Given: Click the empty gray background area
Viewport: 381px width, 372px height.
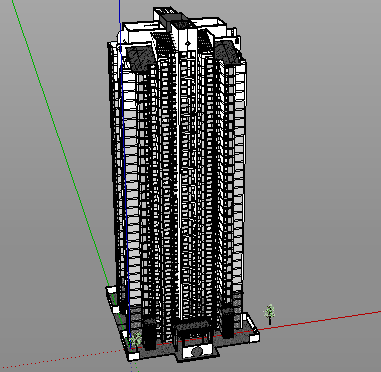Looking at the screenshot, I should (x=317, y=133).
